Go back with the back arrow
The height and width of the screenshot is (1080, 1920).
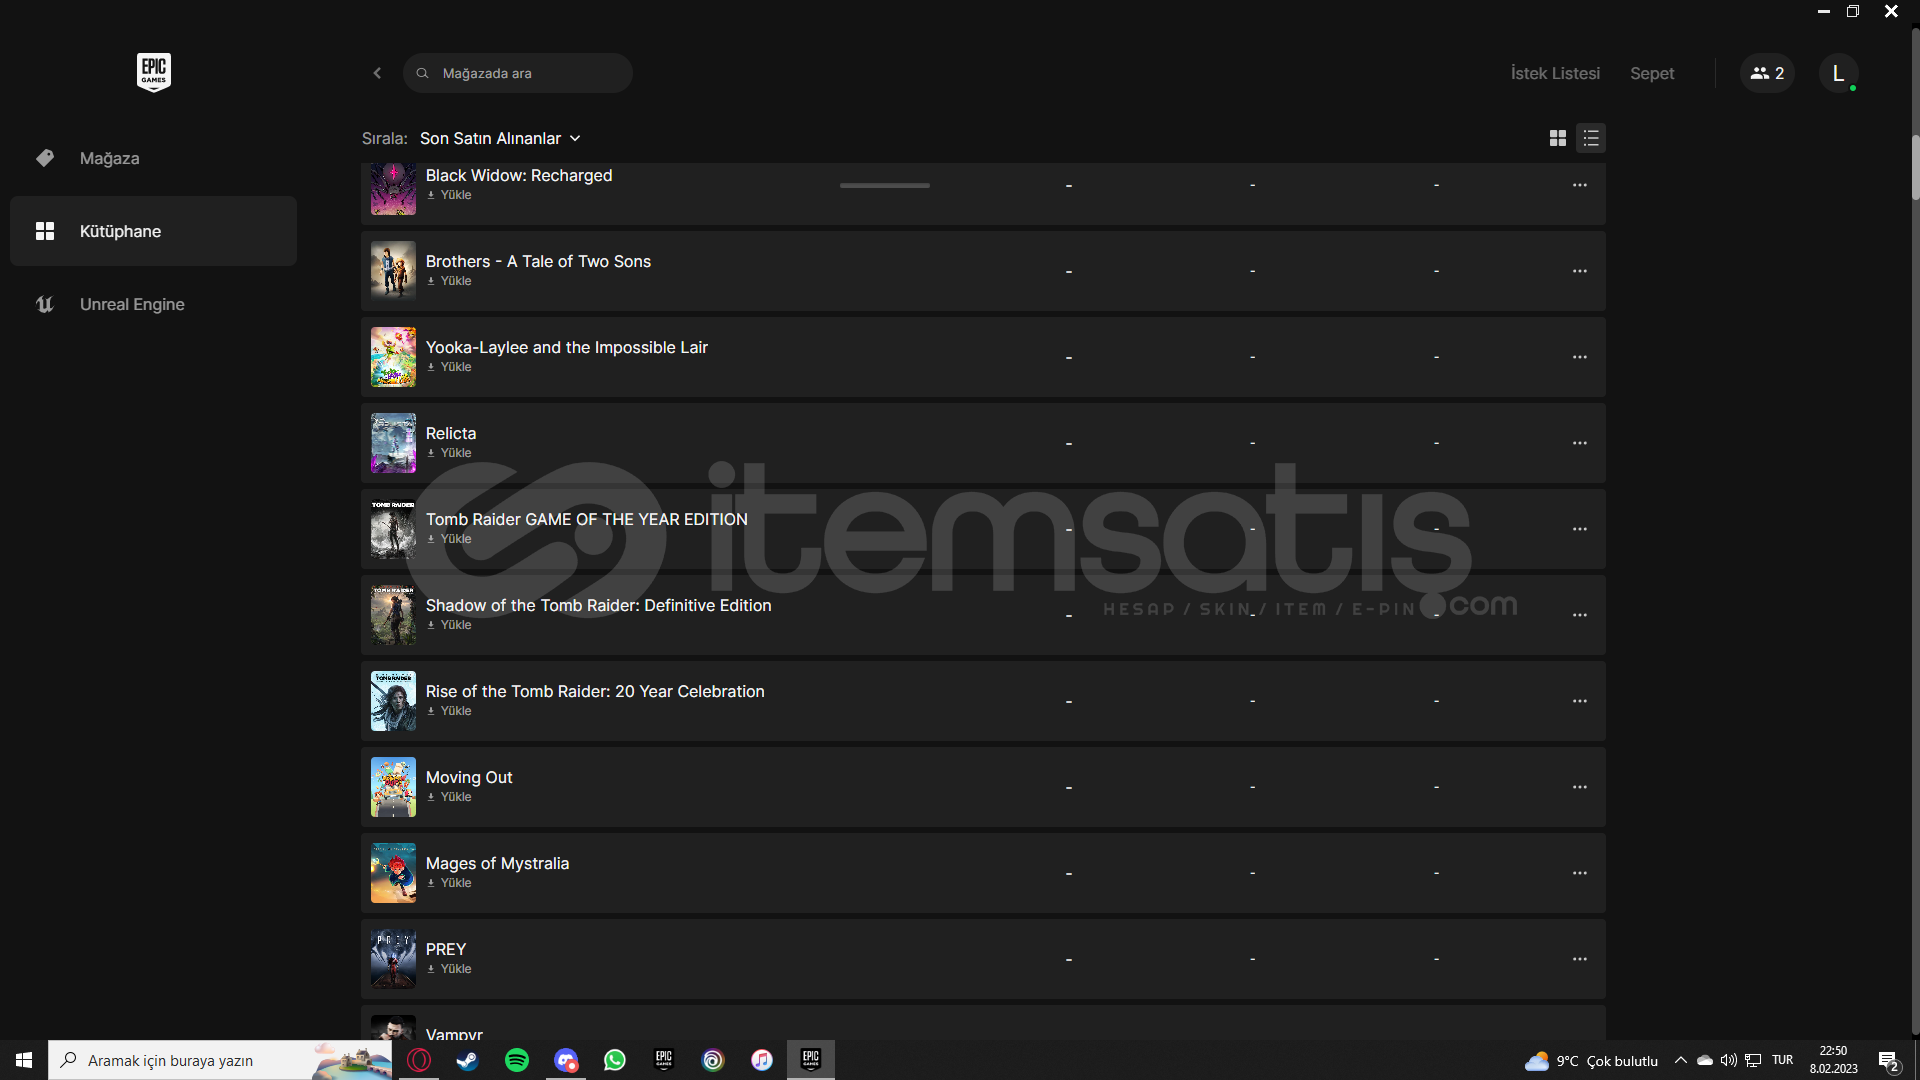click(377, 73)
